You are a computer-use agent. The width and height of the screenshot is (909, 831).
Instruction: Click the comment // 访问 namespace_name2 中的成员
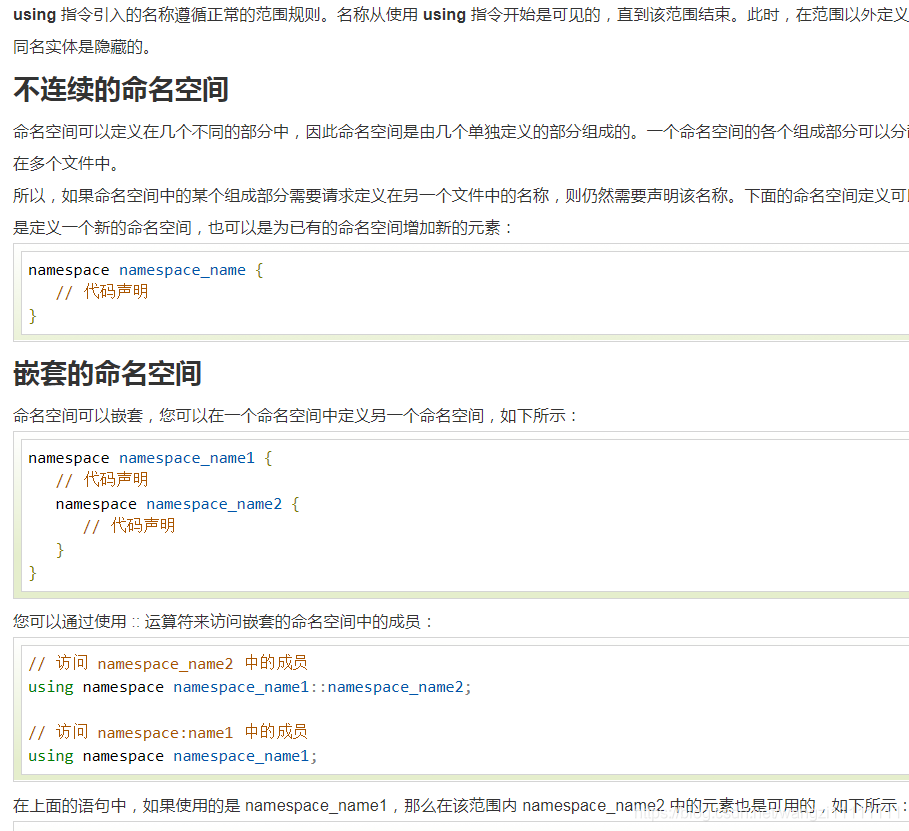pos(168,663)
